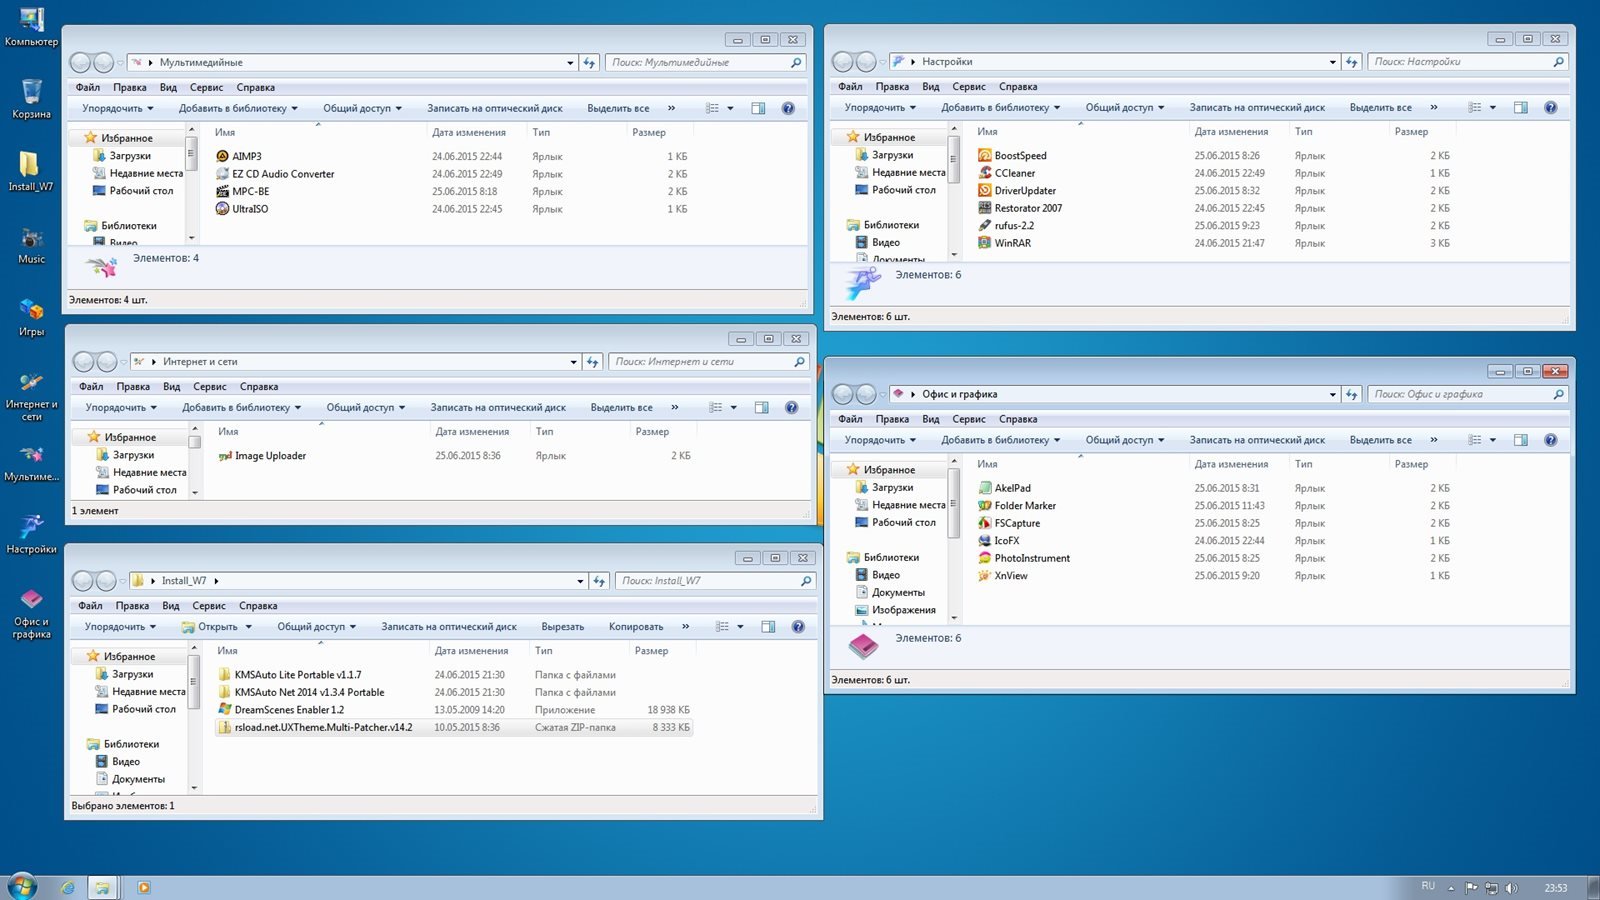Toggle preview pane in Офис и графика window
1600x900 pixels.
point(1520,439)
